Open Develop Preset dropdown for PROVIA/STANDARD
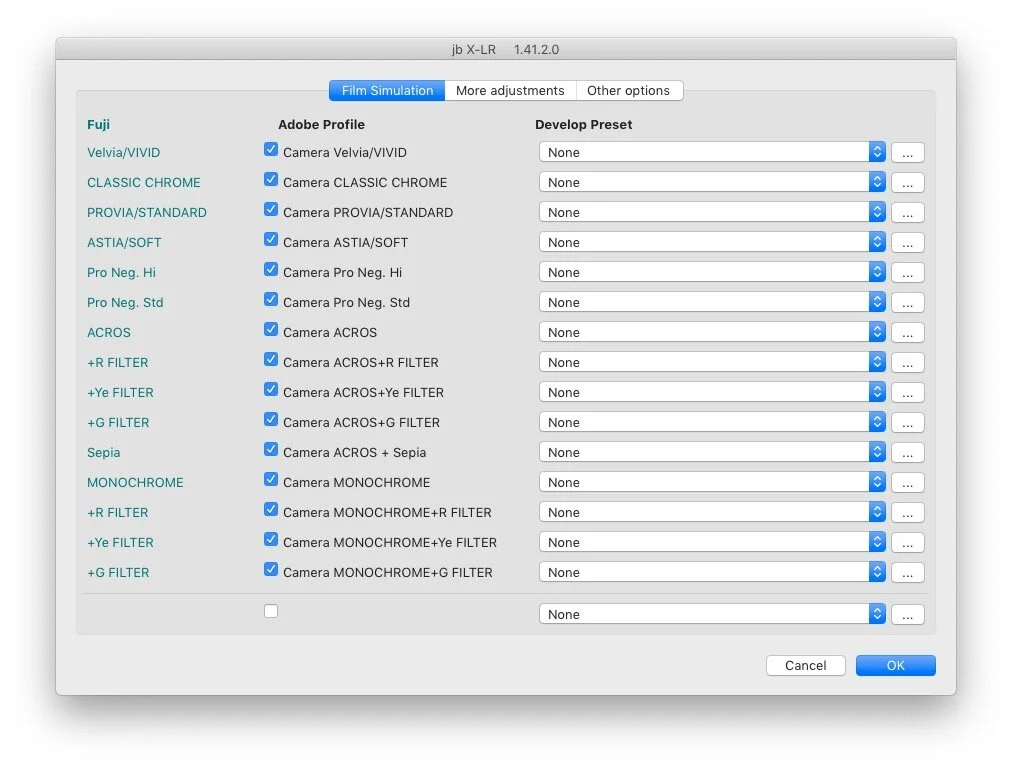 pyautogui.click(x=712, y=212)
